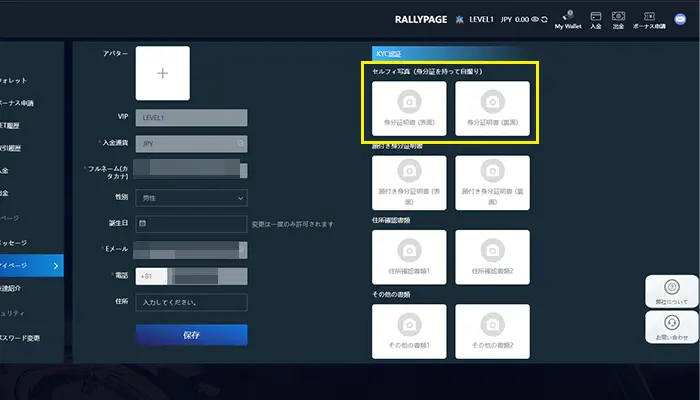This screenshot has width=700, height=400.
Task: Click the 入金 deposit icon in header
Action: point(596,18)
